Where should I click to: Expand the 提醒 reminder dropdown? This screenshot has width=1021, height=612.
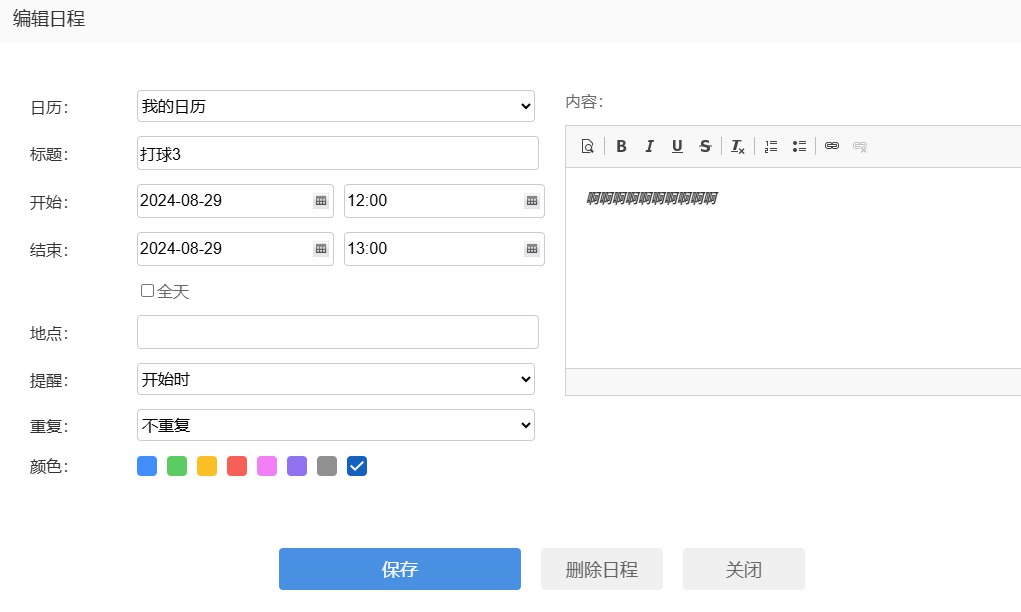tap(336, 379)
